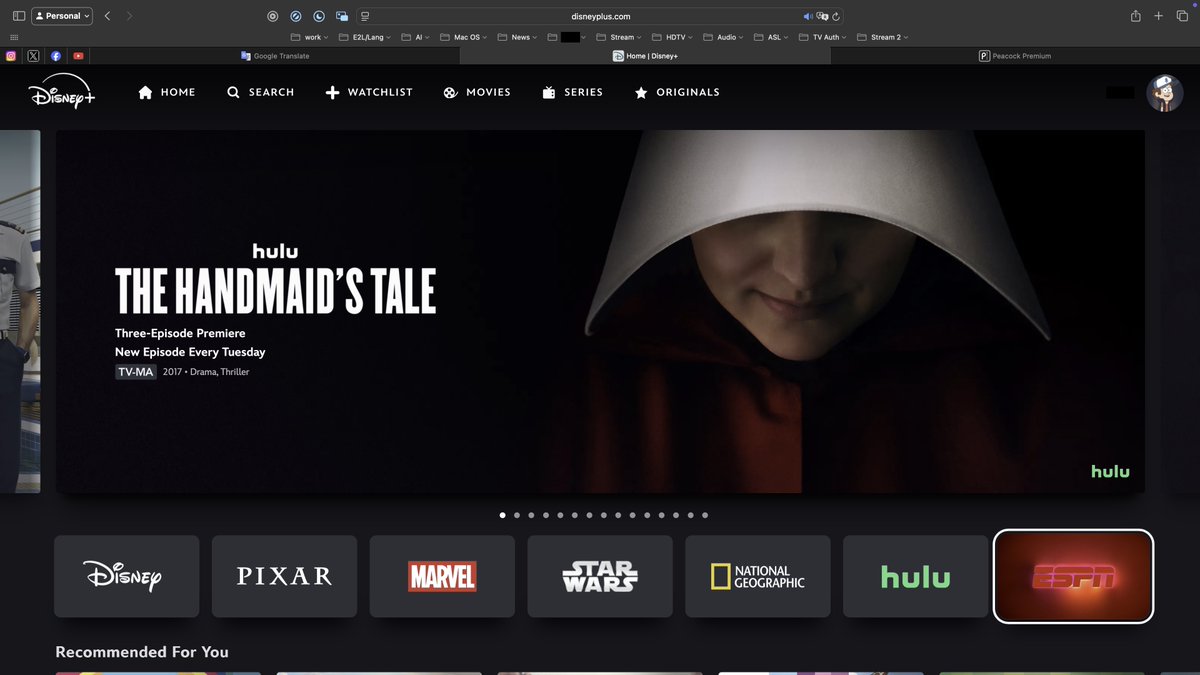Show the previous hero slide on left edge
The height and width of the screenshot is (675, 1200).
(20, 311)
